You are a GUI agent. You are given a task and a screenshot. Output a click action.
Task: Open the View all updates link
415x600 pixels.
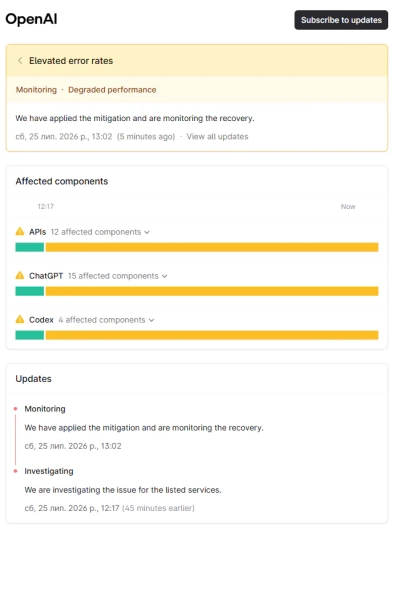217,137
